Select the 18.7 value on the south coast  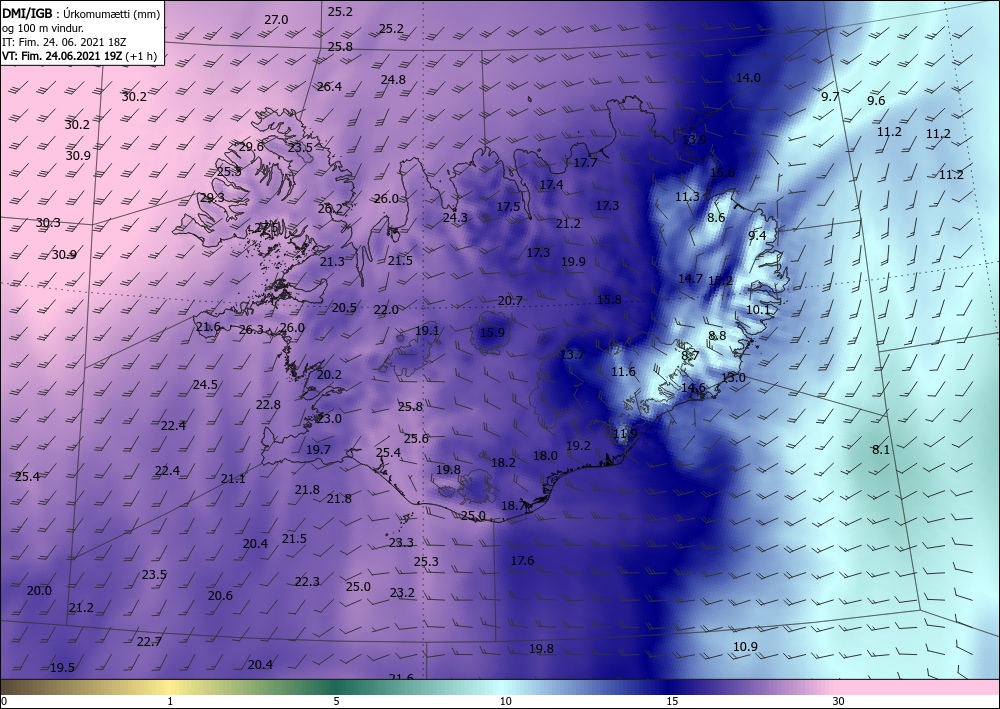pos(513,506)
